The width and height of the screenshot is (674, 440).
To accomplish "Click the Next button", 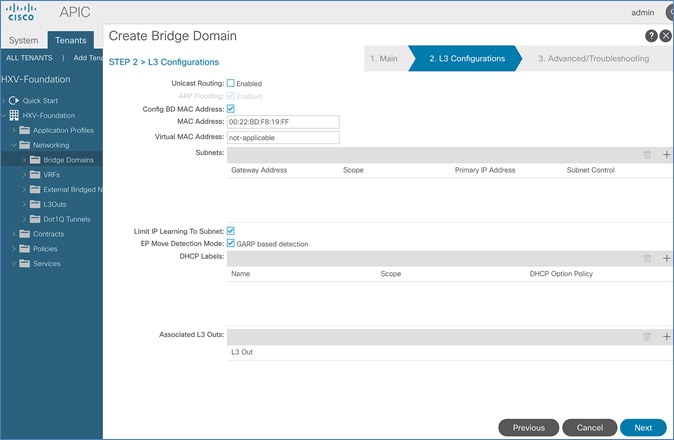I will [642, 427].
